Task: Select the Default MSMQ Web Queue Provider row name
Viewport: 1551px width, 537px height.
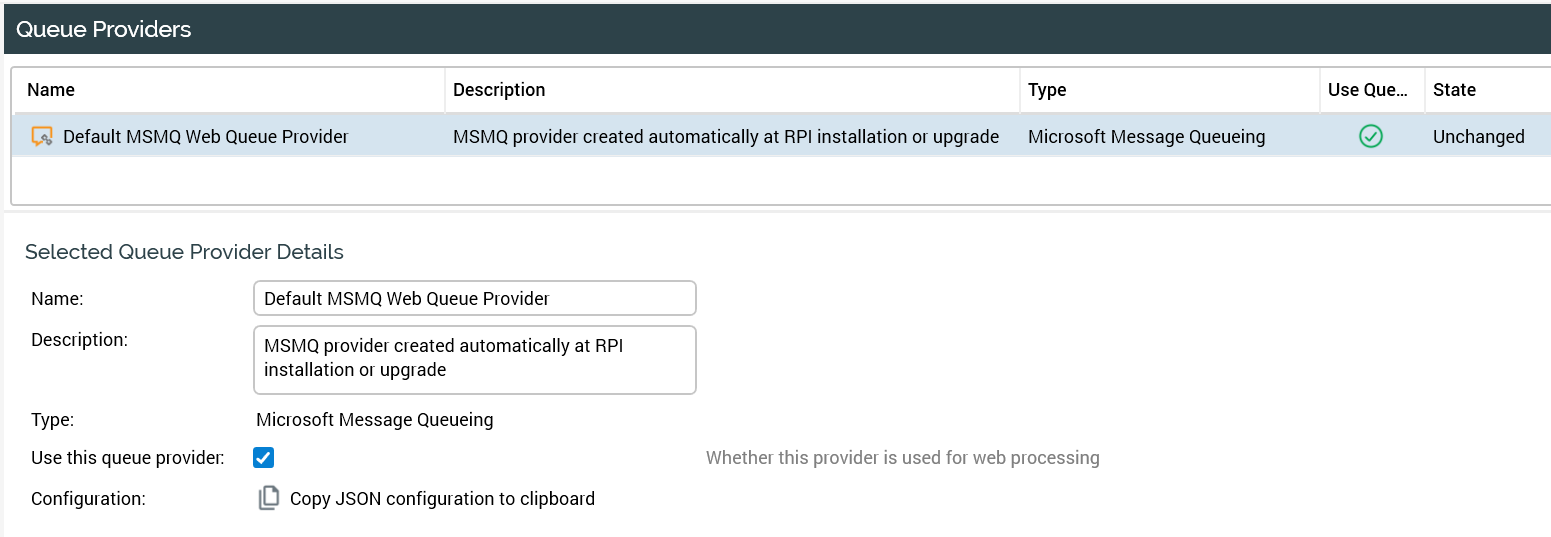Action: [205, 137]
